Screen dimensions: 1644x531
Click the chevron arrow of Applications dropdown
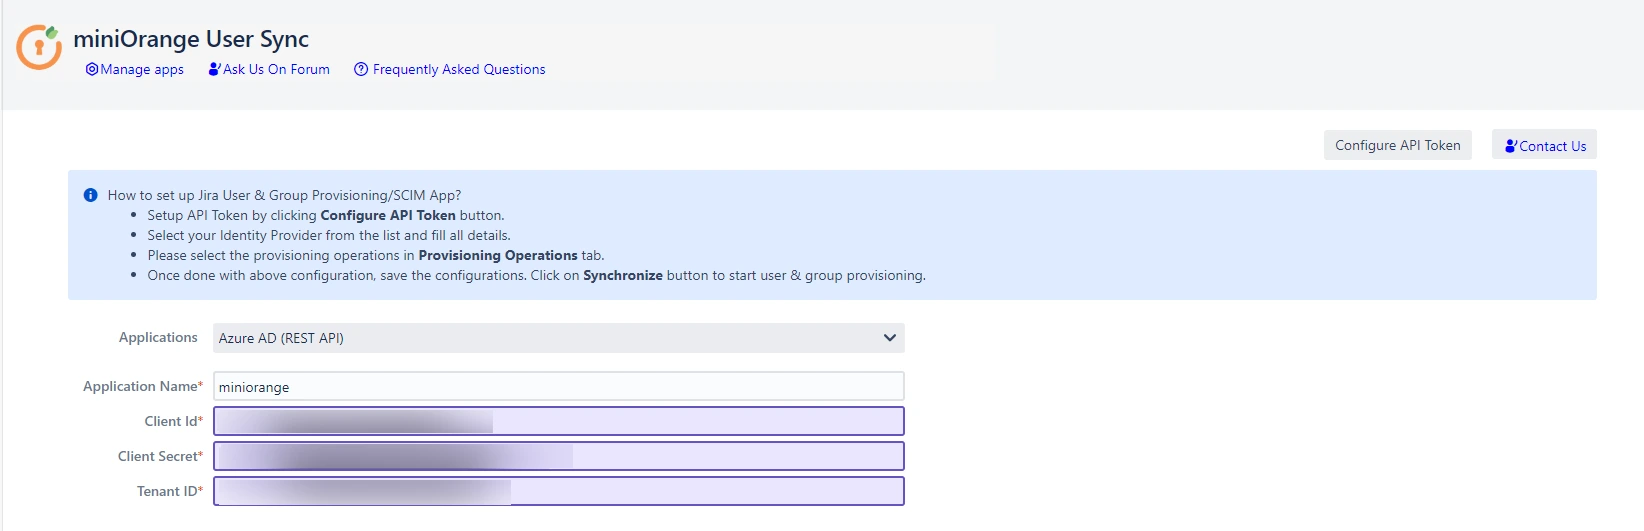point(889,338)
